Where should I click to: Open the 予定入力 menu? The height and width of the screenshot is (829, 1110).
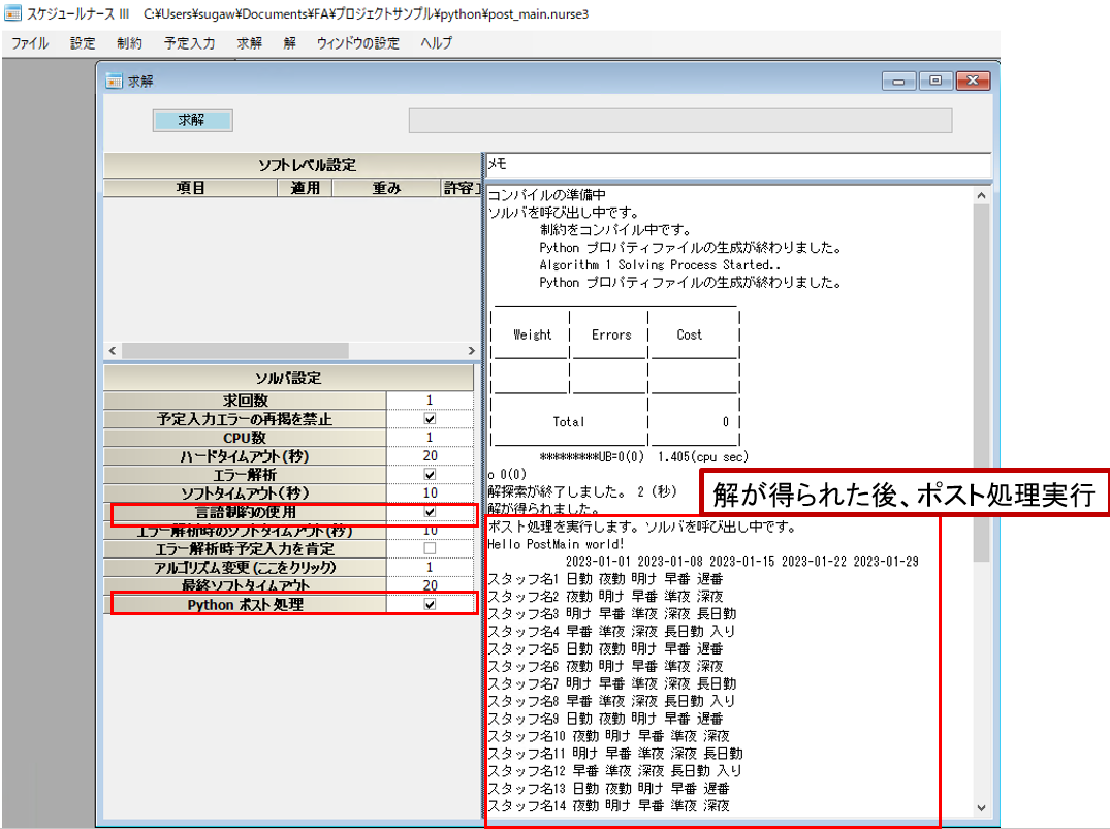coord(189,44)
